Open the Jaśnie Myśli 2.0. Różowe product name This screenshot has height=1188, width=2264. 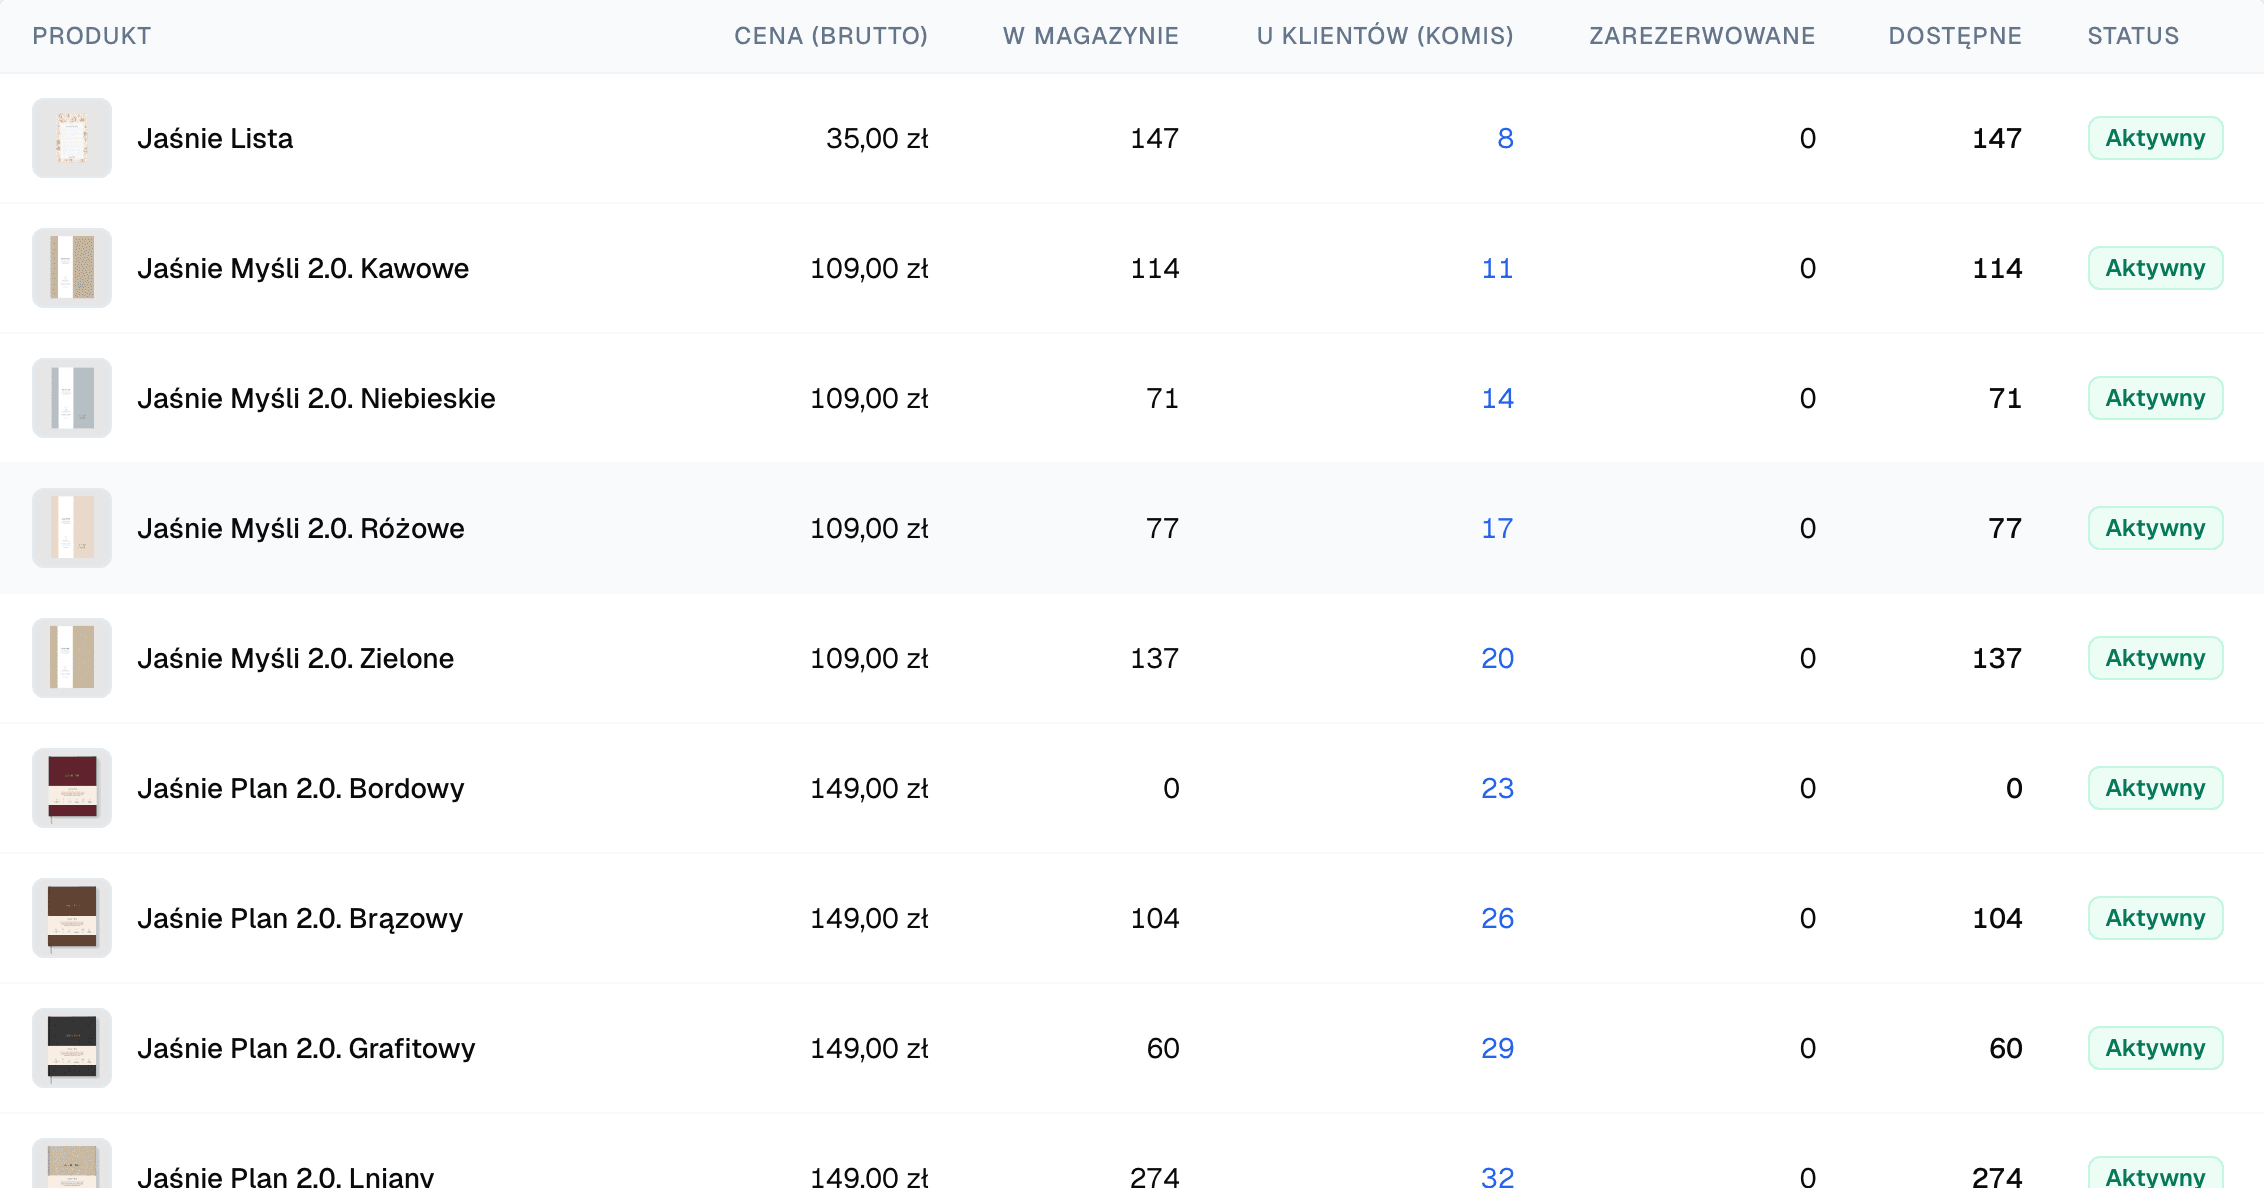tap(301, 528)
